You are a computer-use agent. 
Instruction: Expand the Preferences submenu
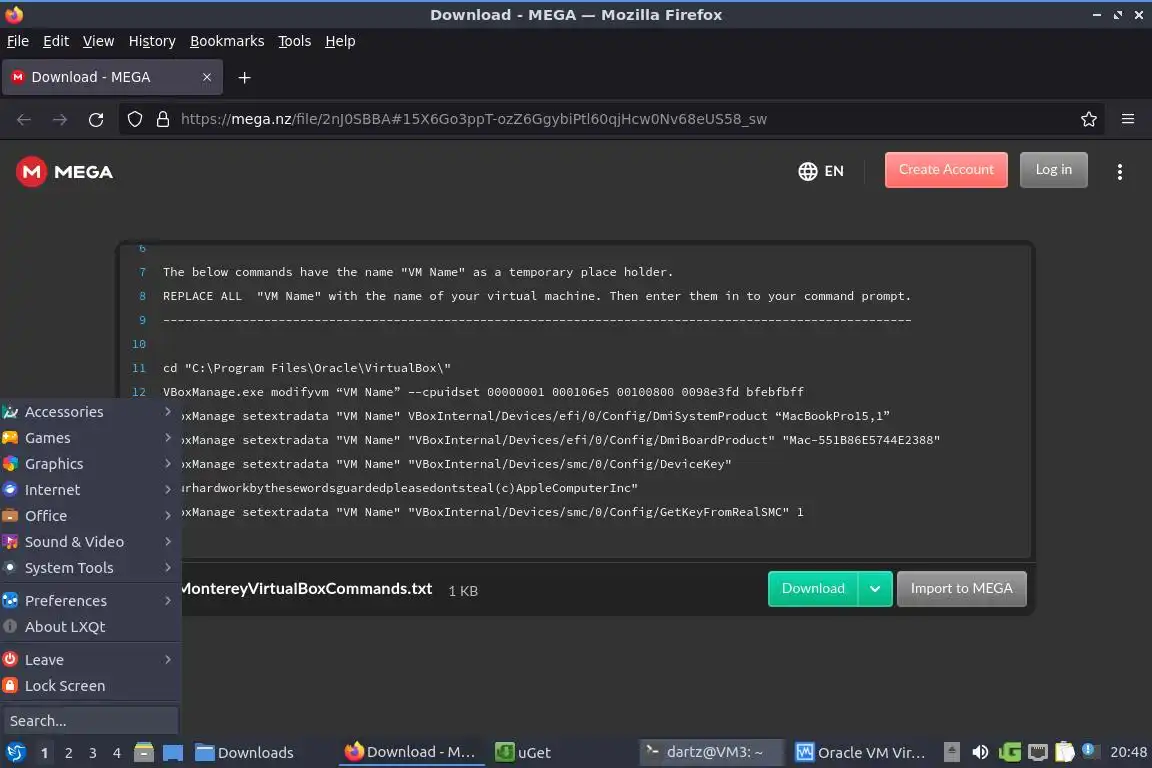(90, 600)
